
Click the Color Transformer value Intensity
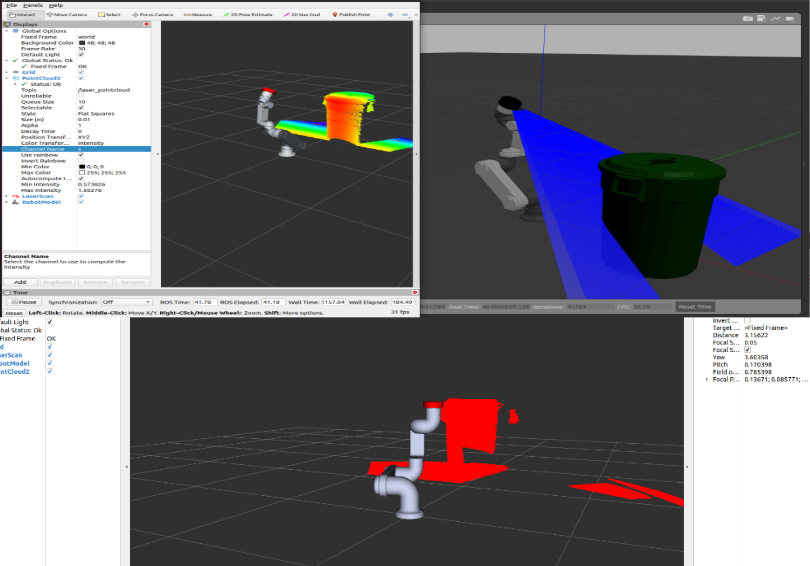91,143
